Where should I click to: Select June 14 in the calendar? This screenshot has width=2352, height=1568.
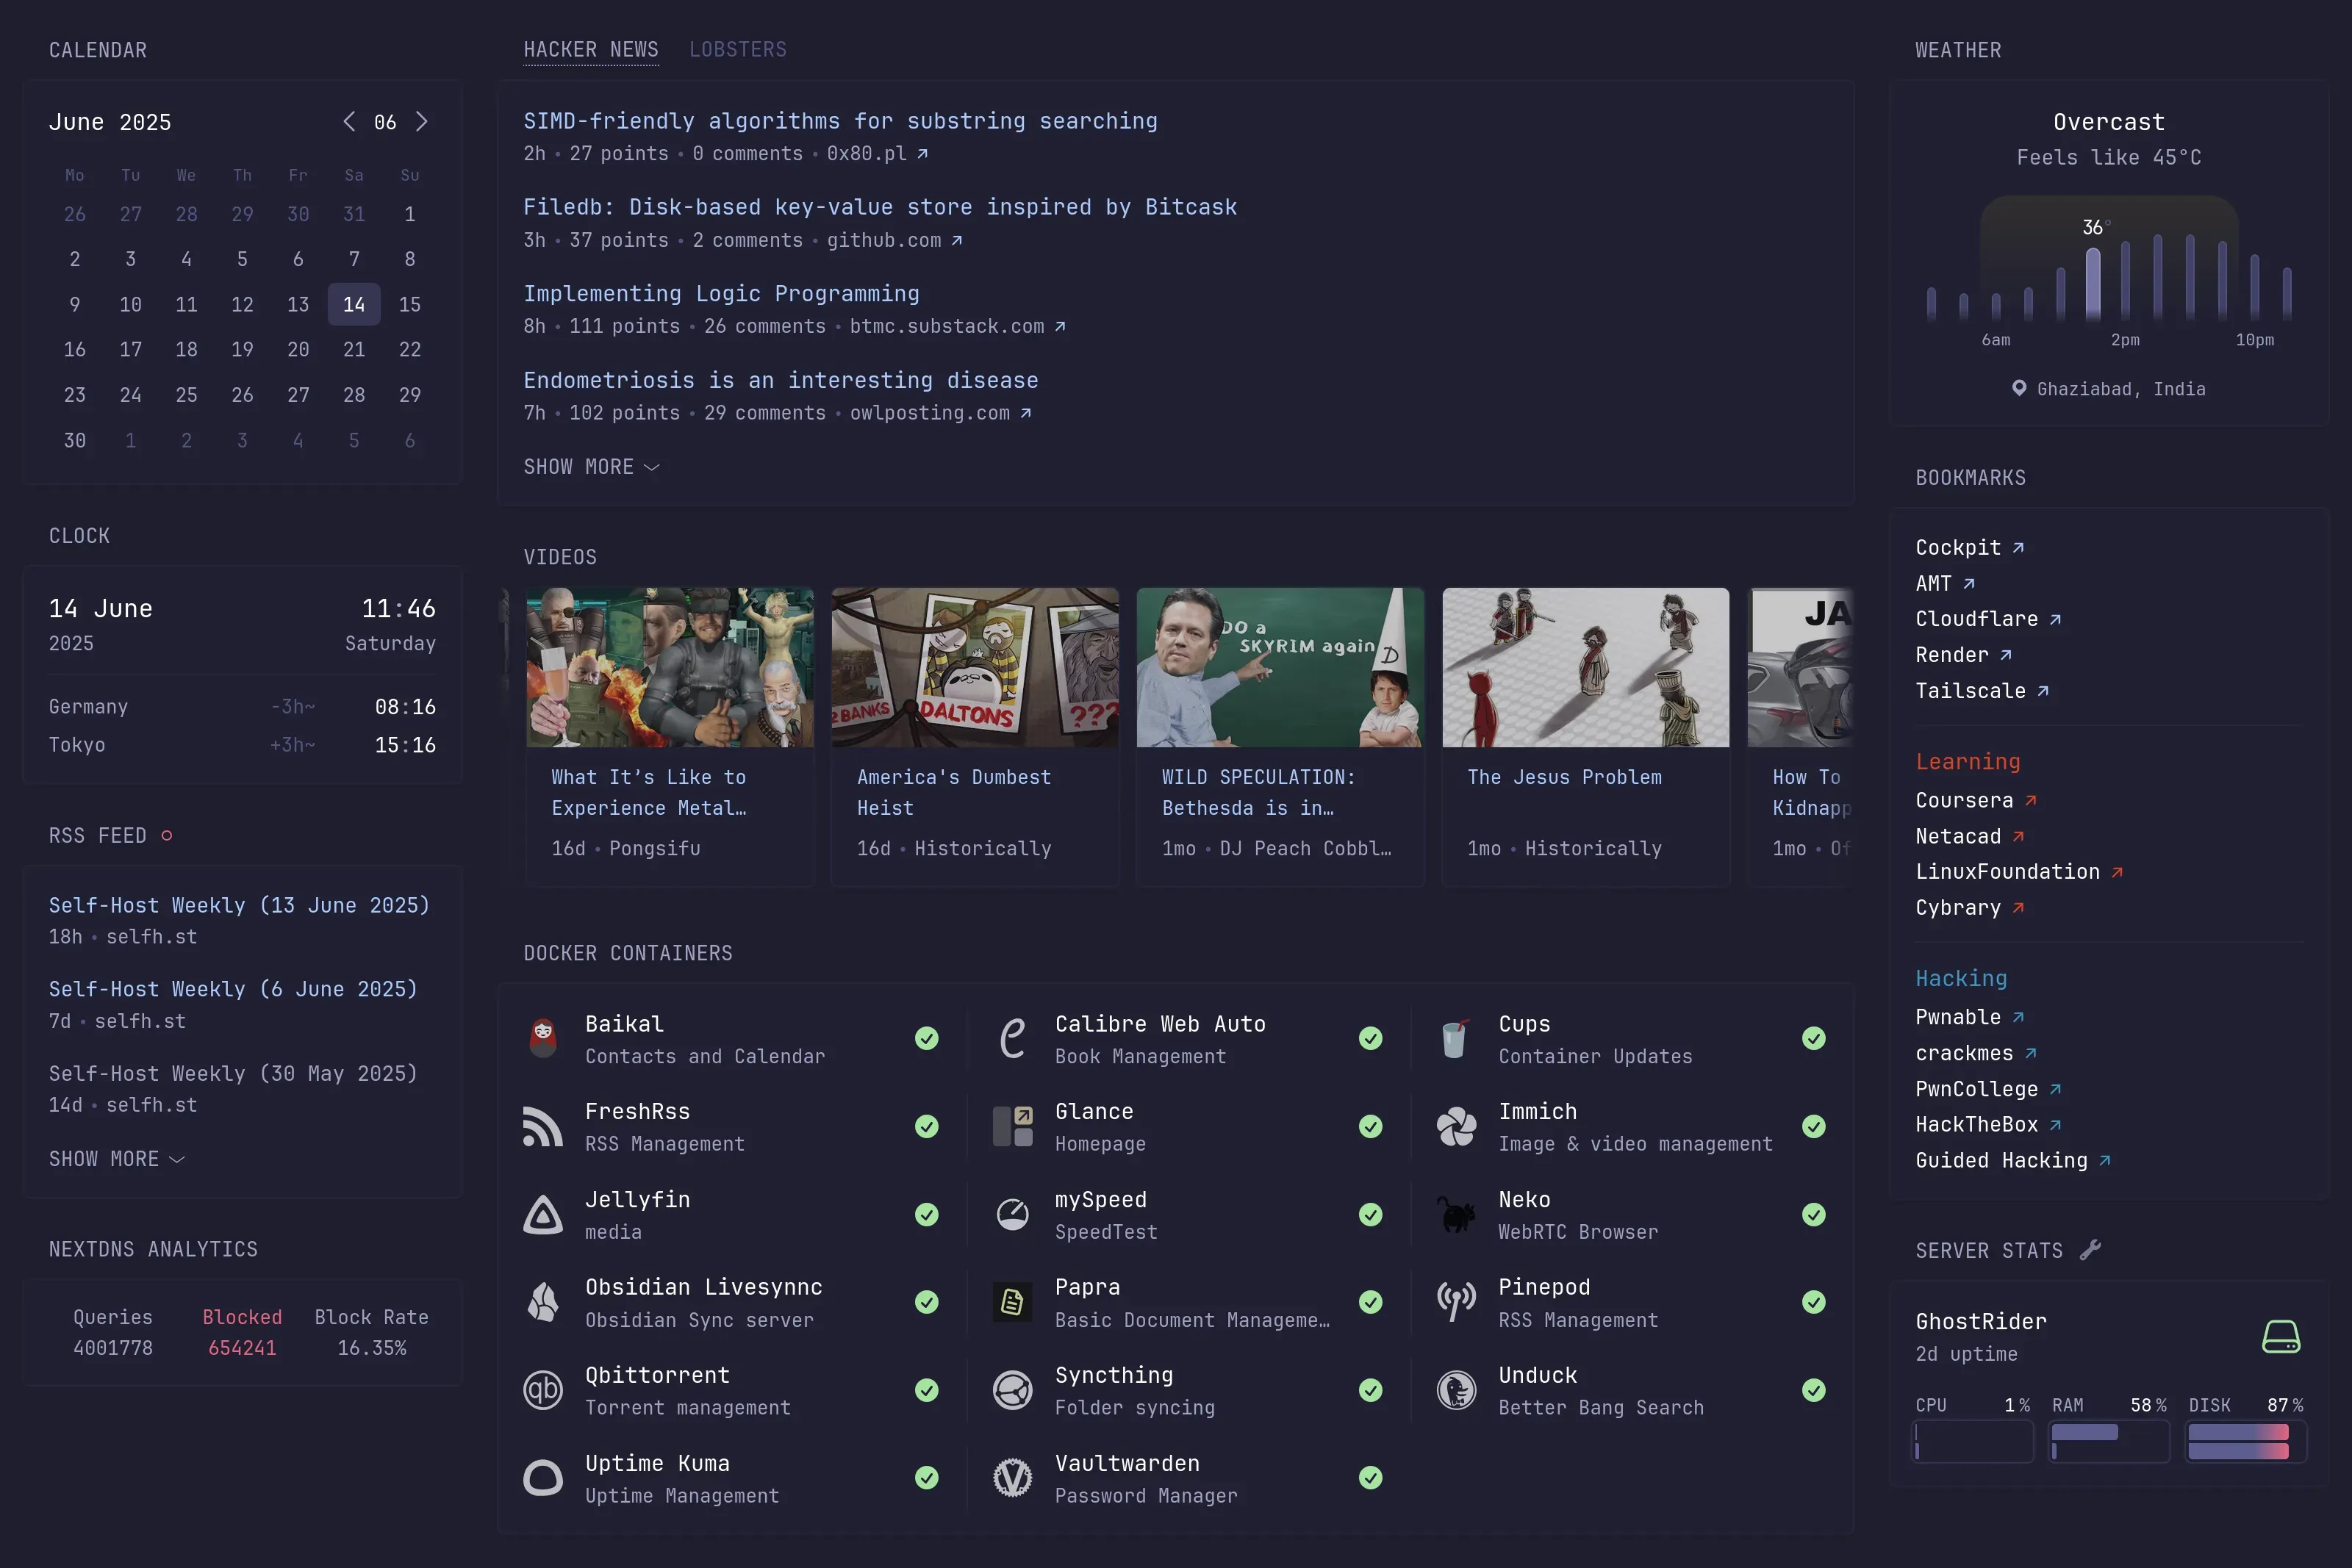coord(354,304)
